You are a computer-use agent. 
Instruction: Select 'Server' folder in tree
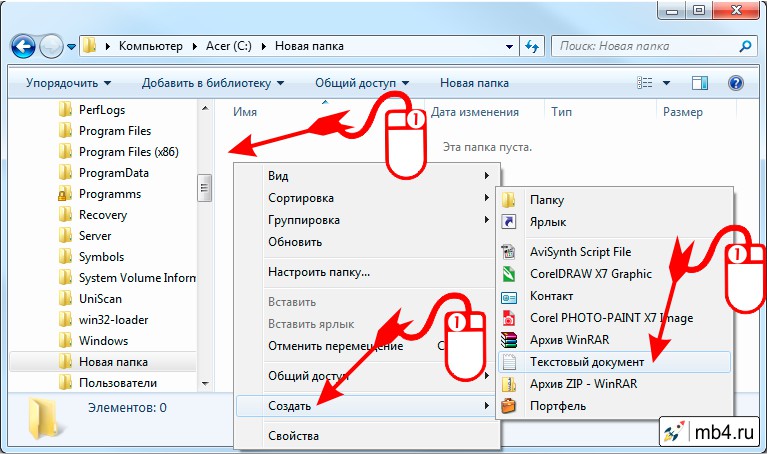point(95,236)
